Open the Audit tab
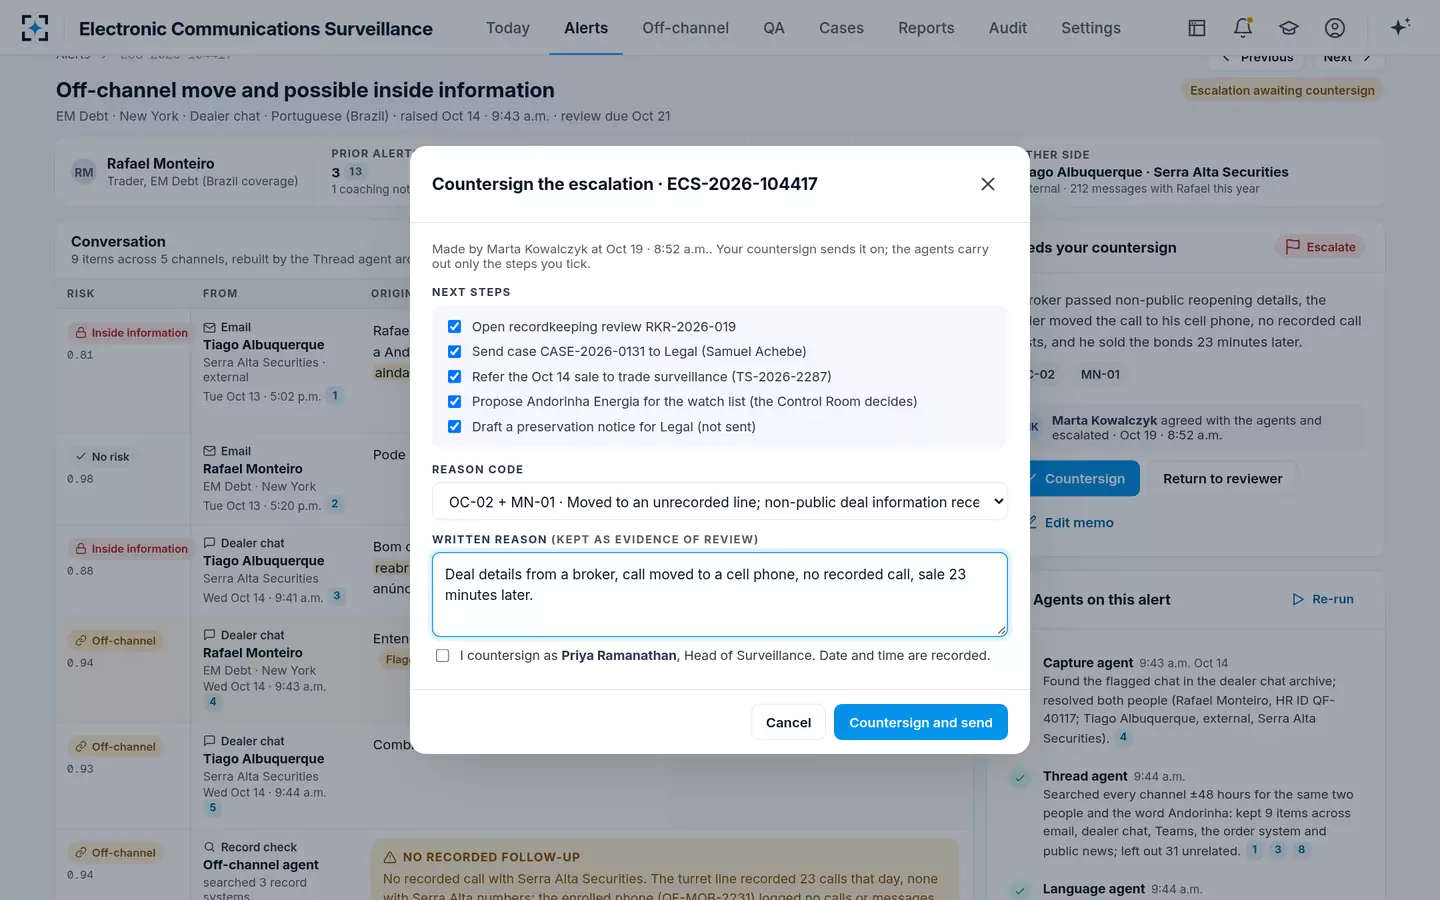 1008,28
